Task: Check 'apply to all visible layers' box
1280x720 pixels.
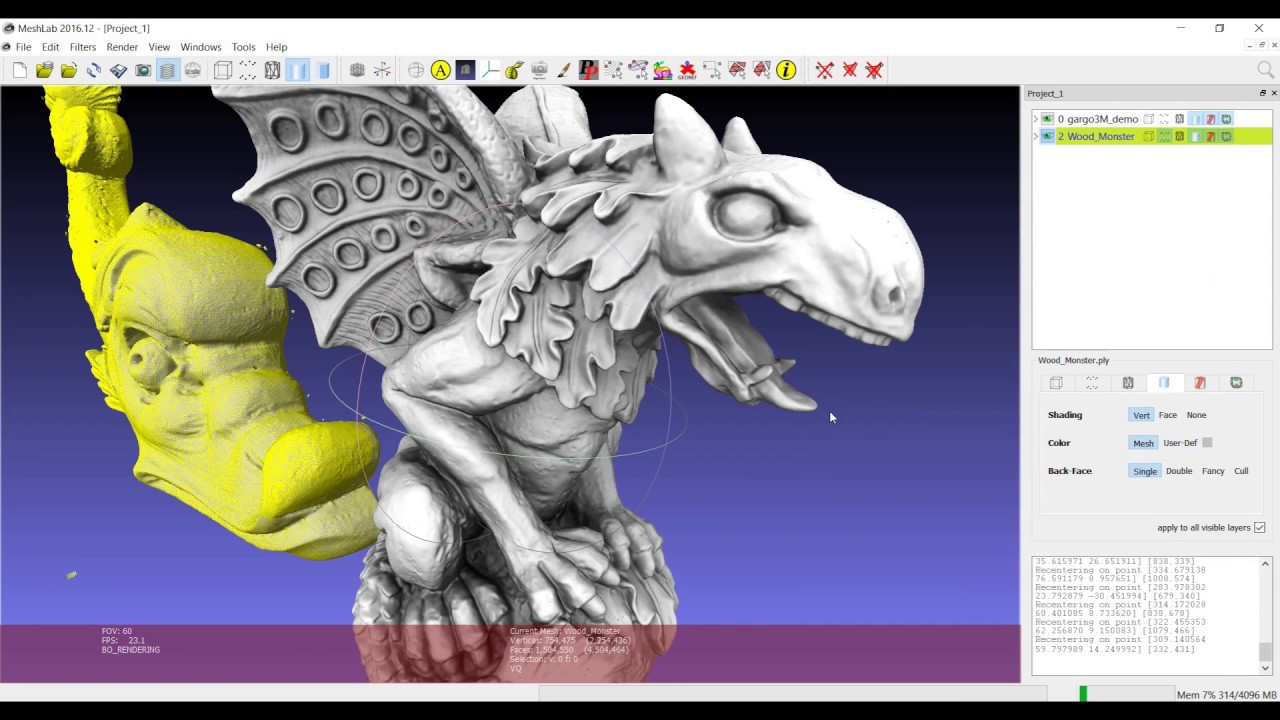Action: click(x=1259, y=527)
